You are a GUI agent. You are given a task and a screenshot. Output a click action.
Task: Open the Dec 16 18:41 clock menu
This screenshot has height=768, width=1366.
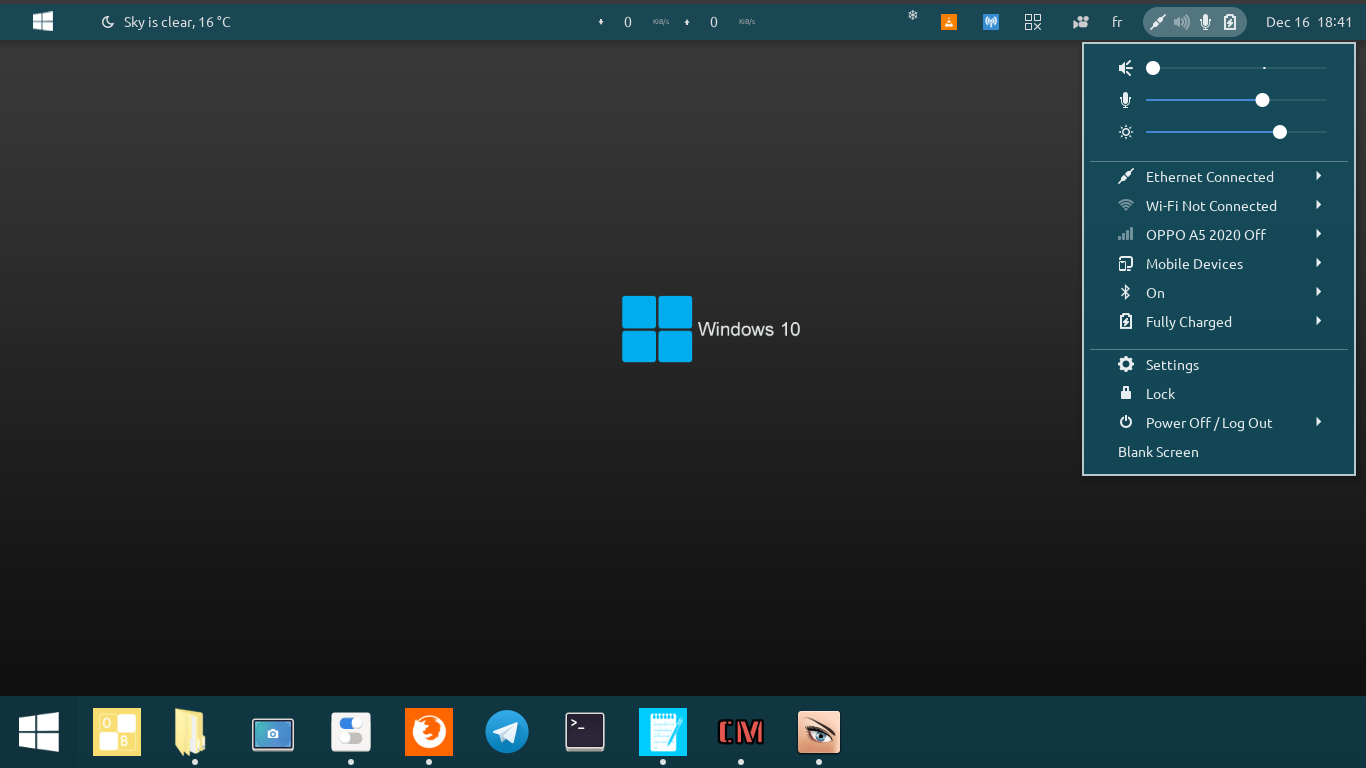pyautogui.click(x=1309, y=22)
